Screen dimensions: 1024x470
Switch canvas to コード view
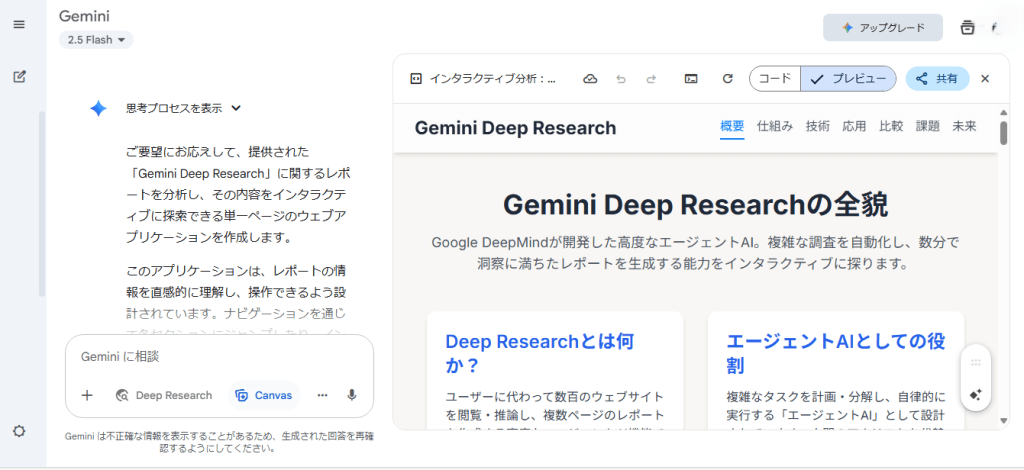tap(775, 79)
